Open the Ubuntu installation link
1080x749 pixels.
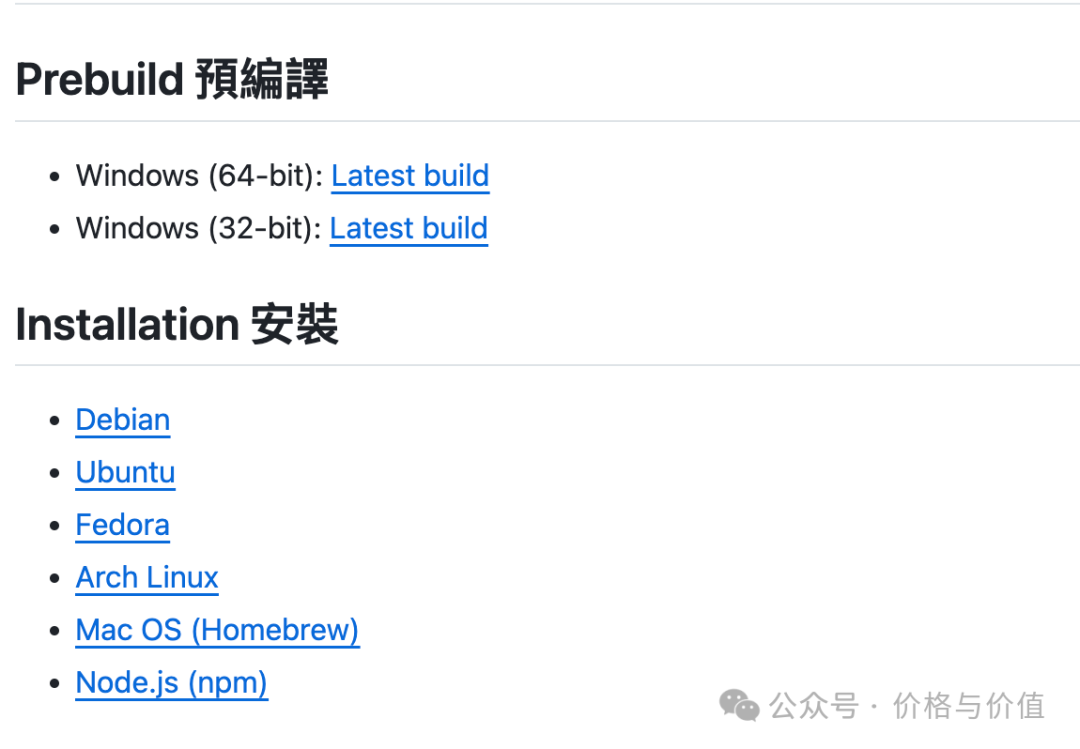125,473
